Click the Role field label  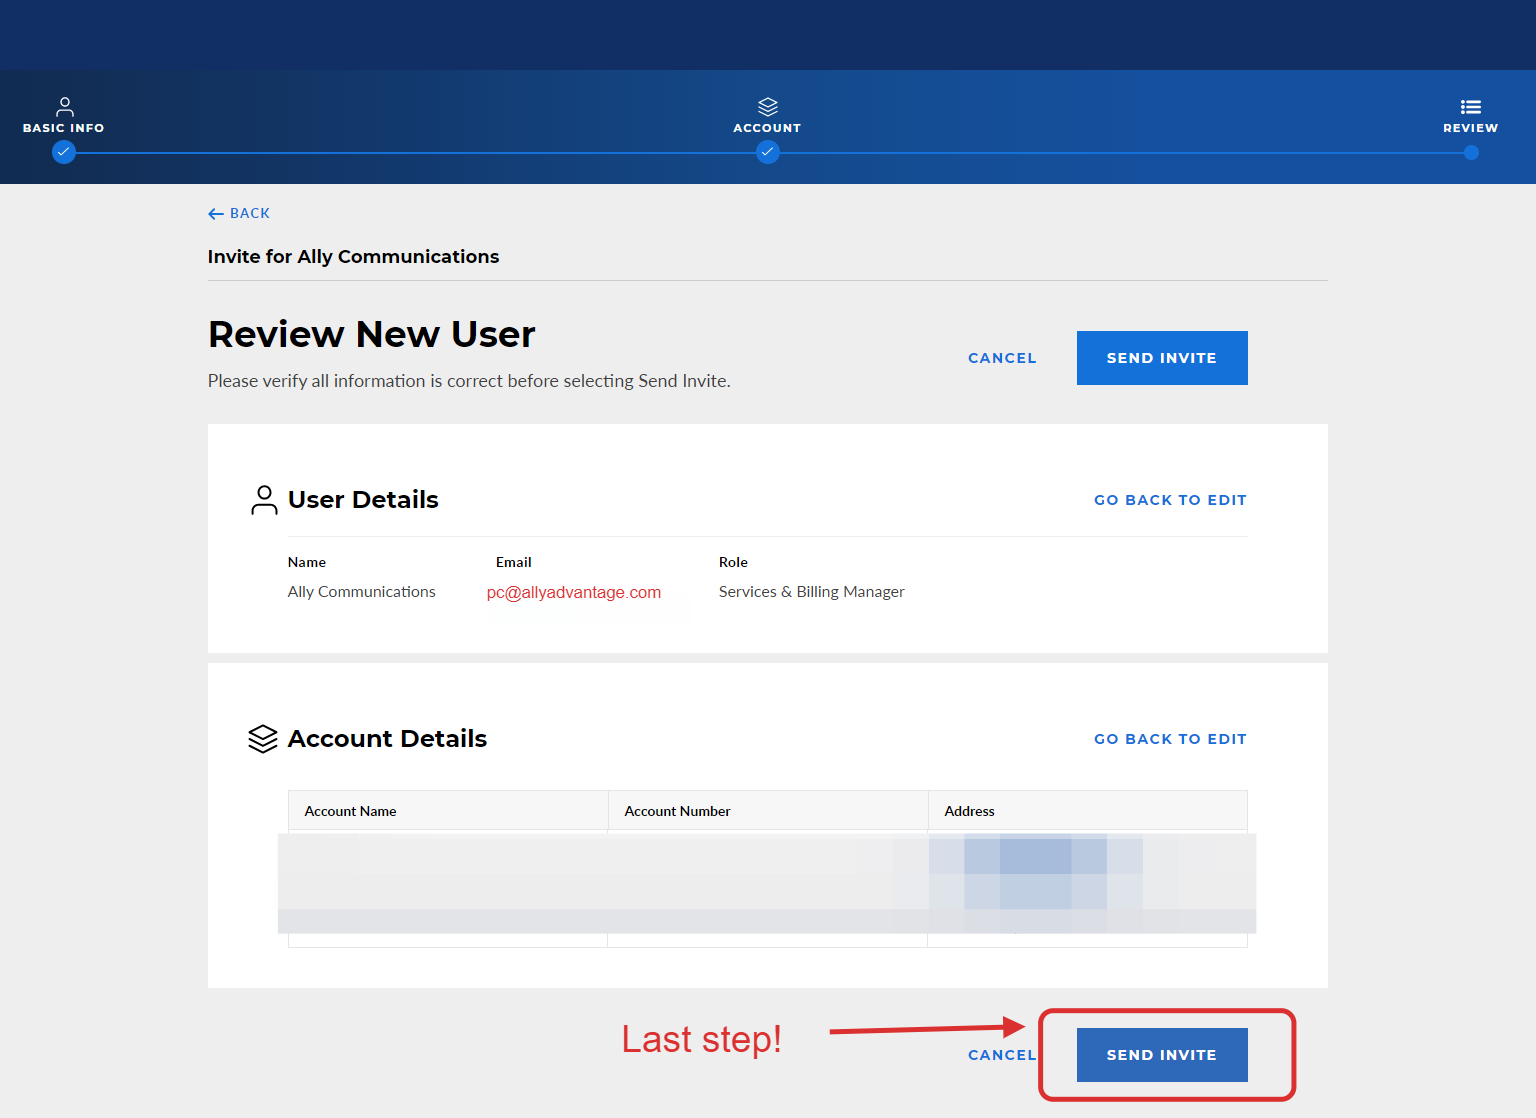pos(733,562)
